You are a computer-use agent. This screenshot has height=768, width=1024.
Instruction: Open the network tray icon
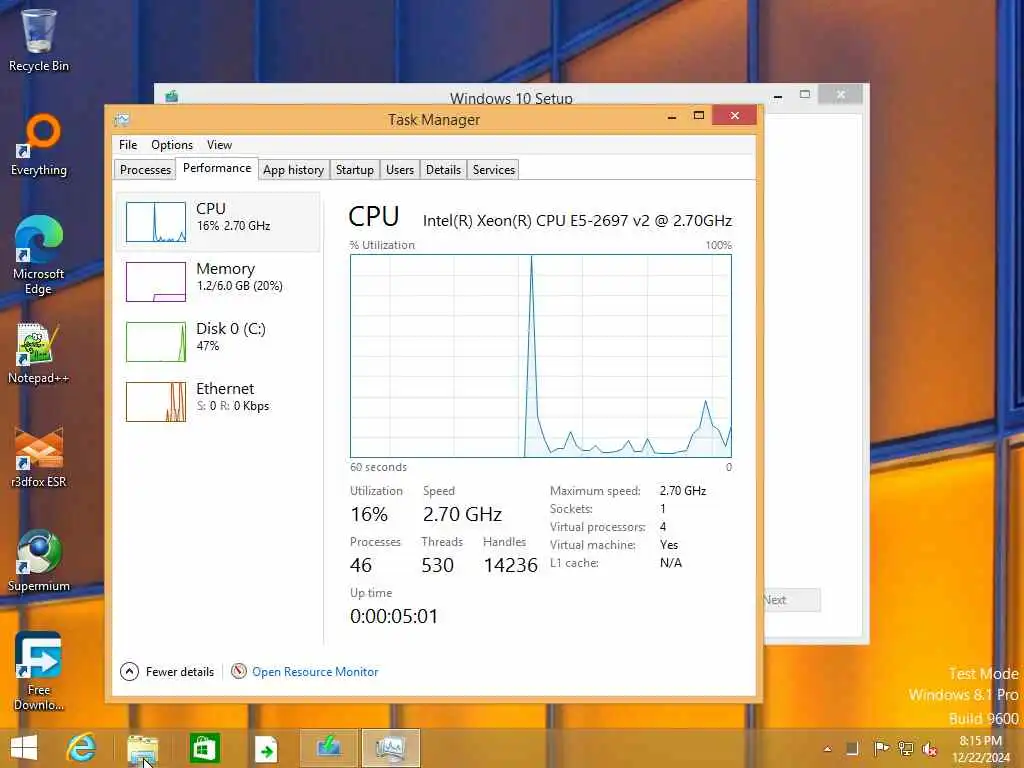[905, 748]
